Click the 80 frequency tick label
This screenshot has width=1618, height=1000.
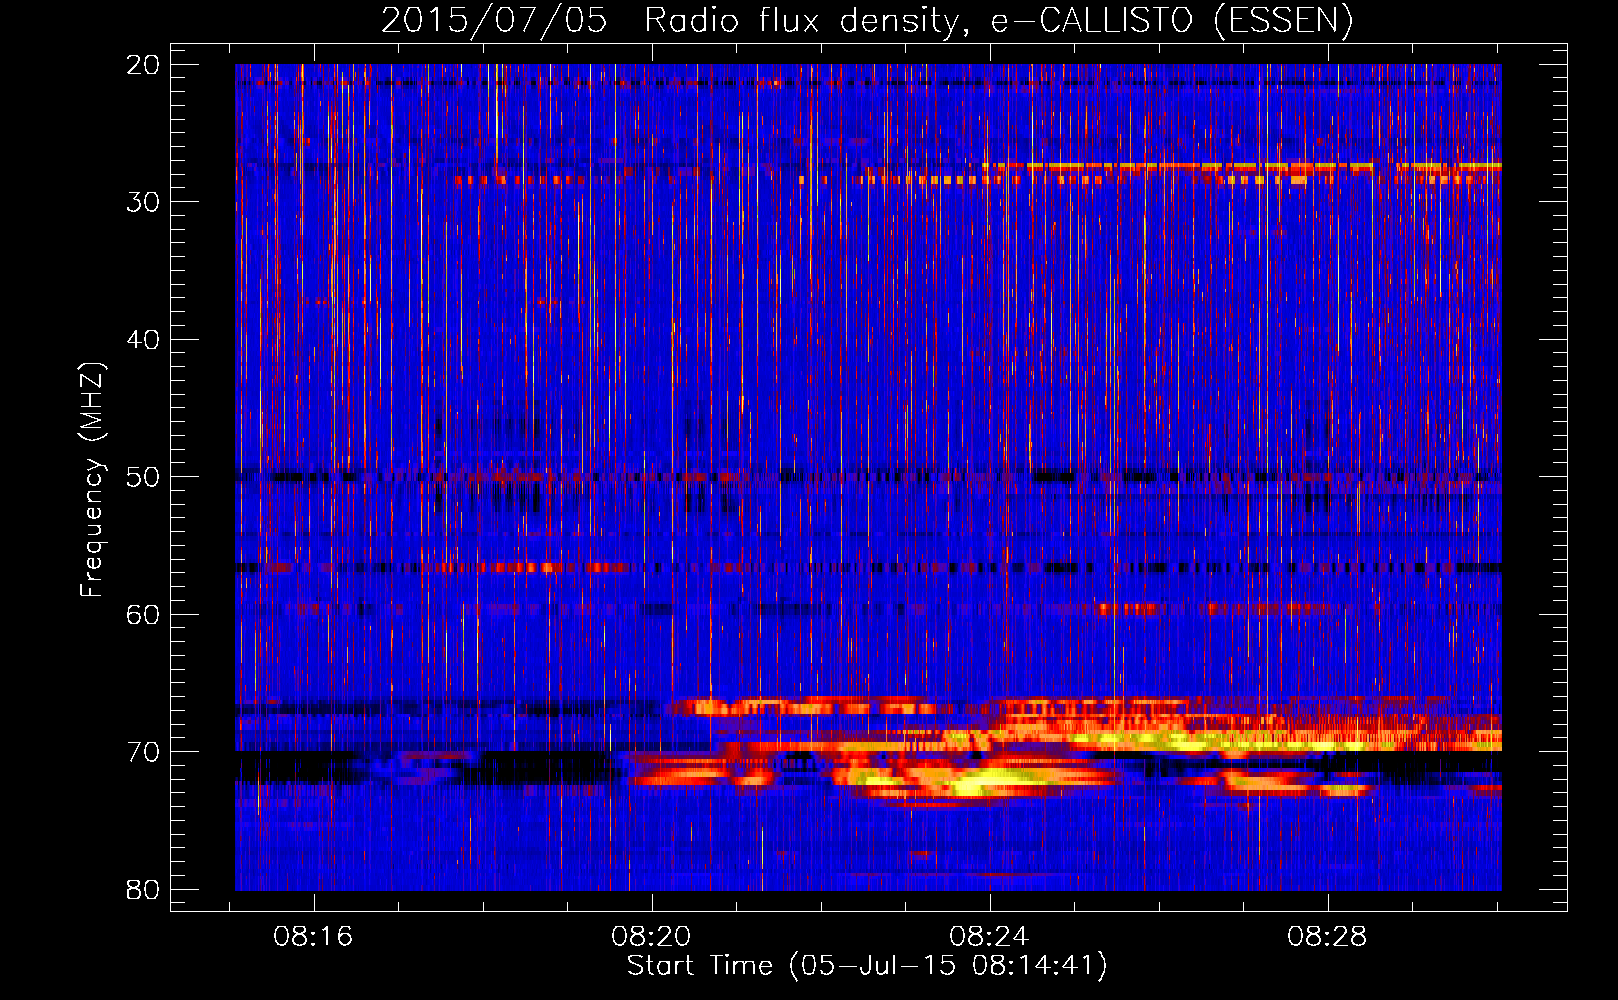tap(143, 889)
